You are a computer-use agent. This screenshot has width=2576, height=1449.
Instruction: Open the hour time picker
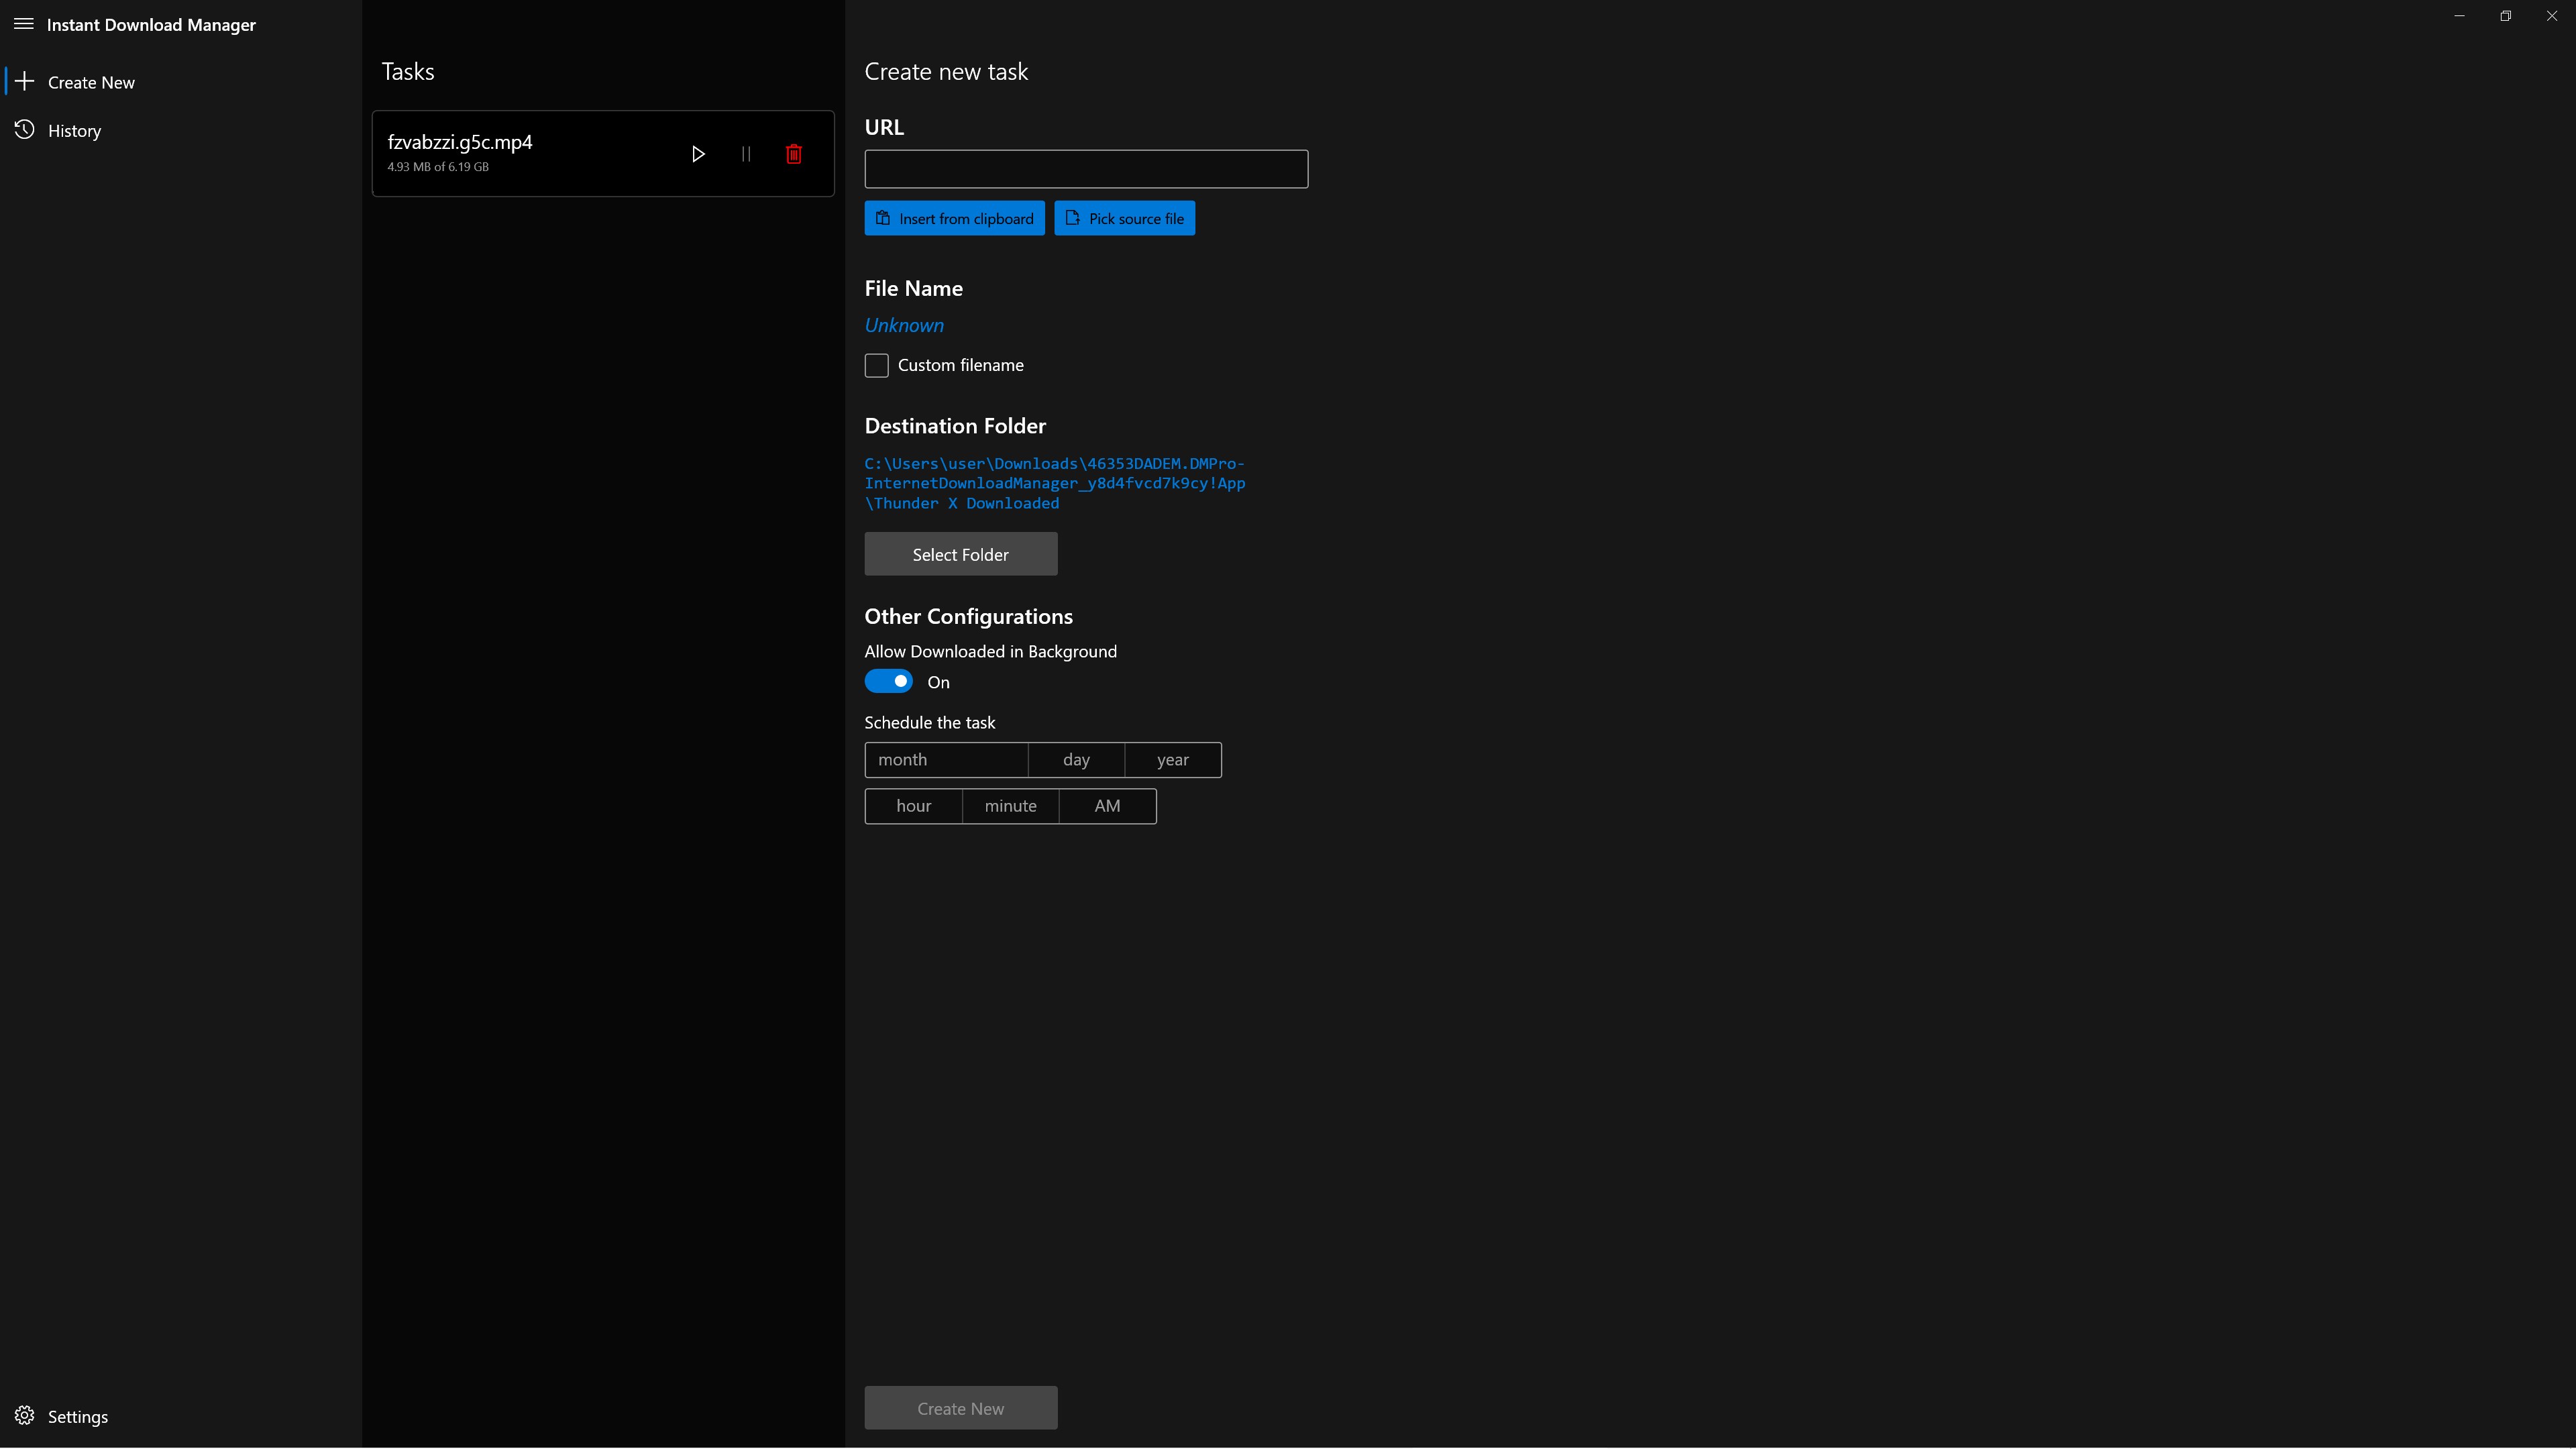click(914, 806)
